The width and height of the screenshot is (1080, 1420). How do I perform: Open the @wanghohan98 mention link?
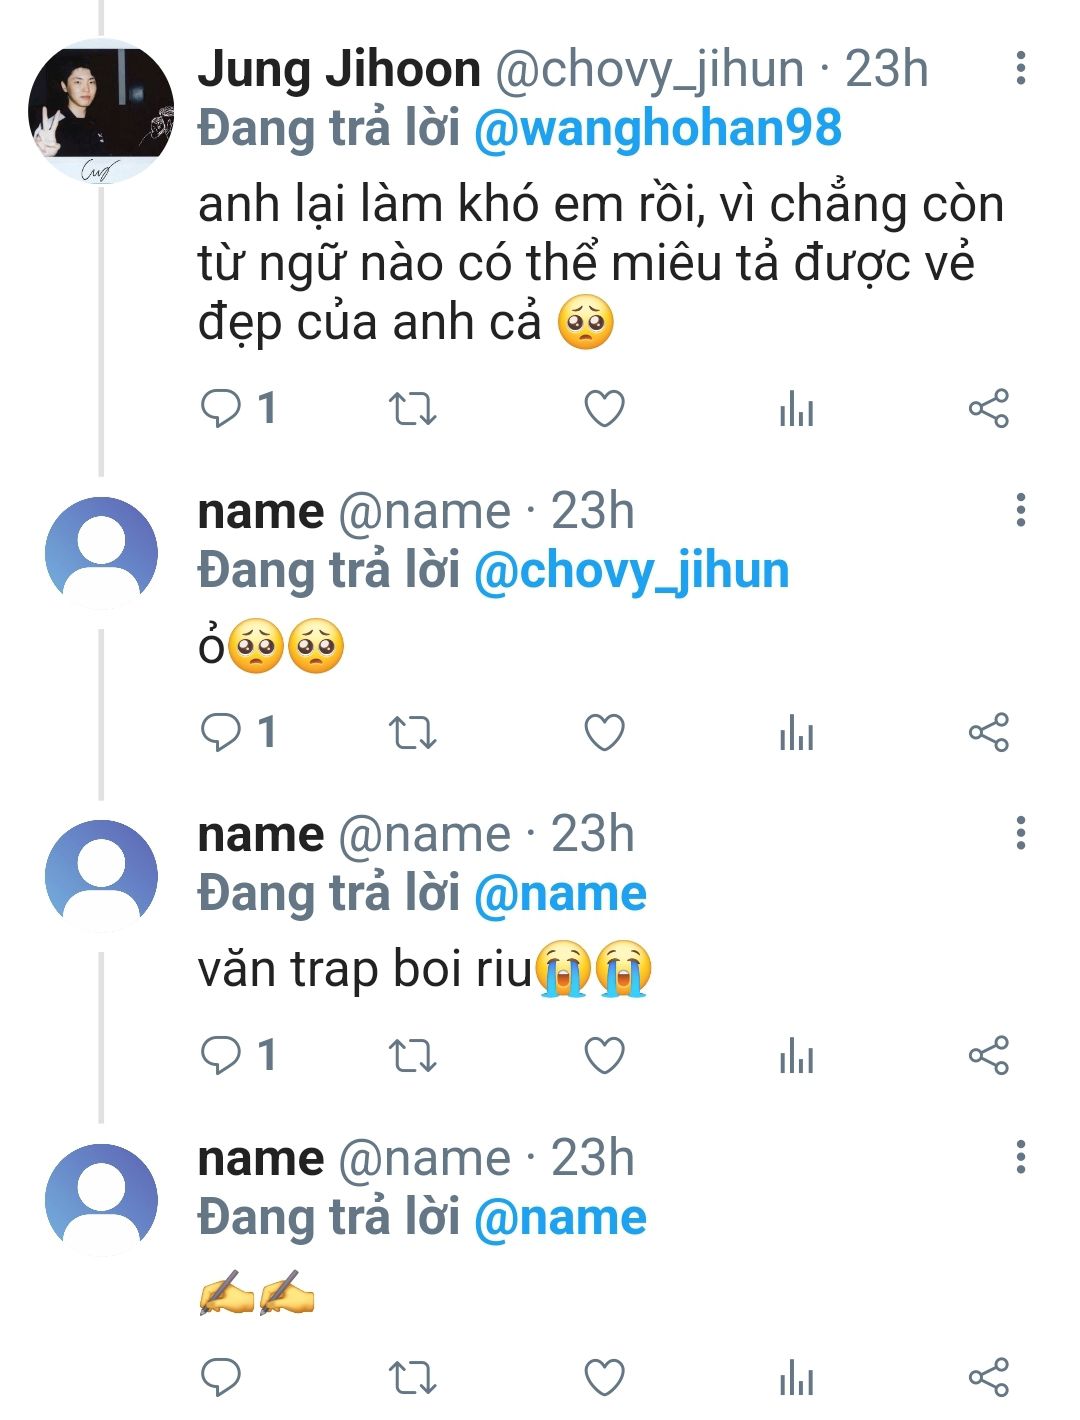[657, 129]
